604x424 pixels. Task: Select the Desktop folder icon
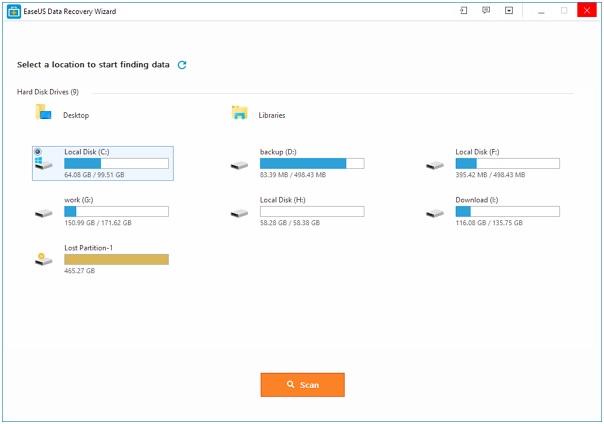click(44, 114)
